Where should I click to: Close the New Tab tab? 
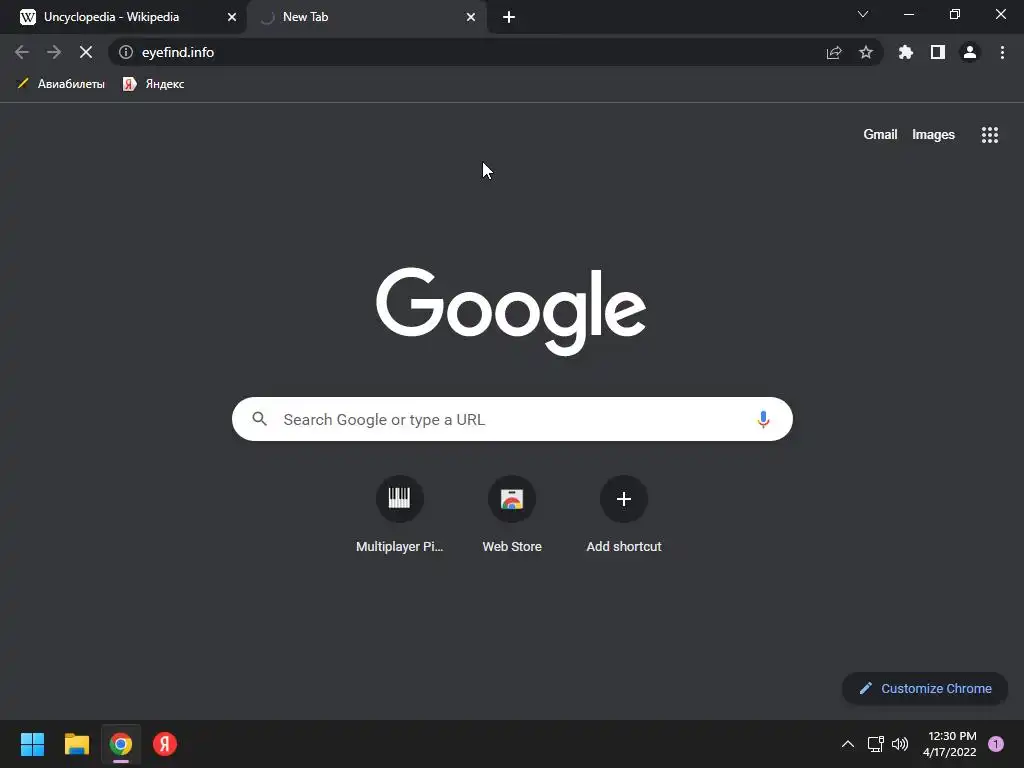470,17
